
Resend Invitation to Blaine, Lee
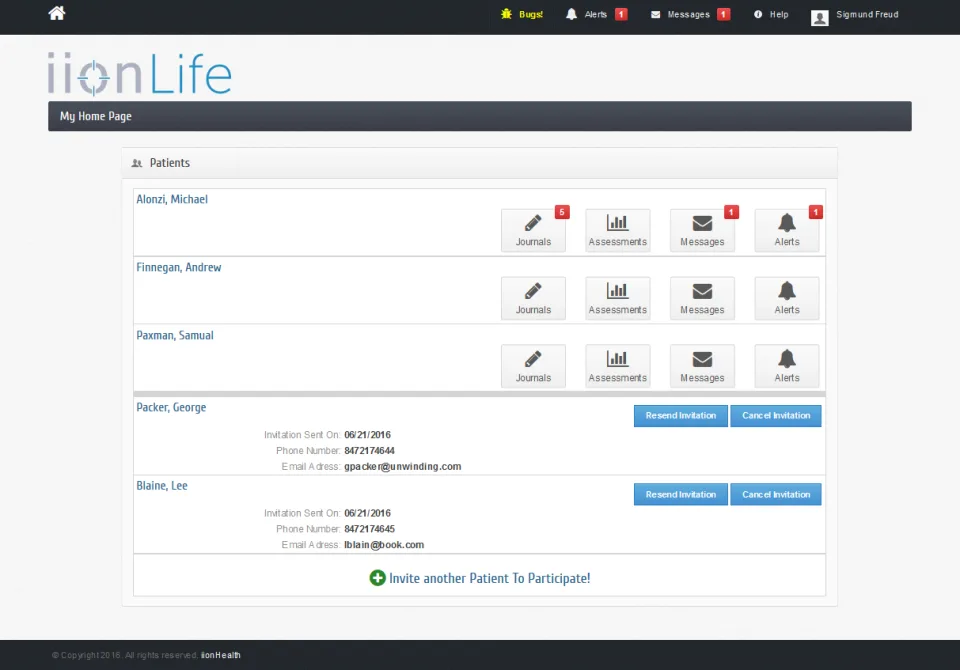point(680,494)
